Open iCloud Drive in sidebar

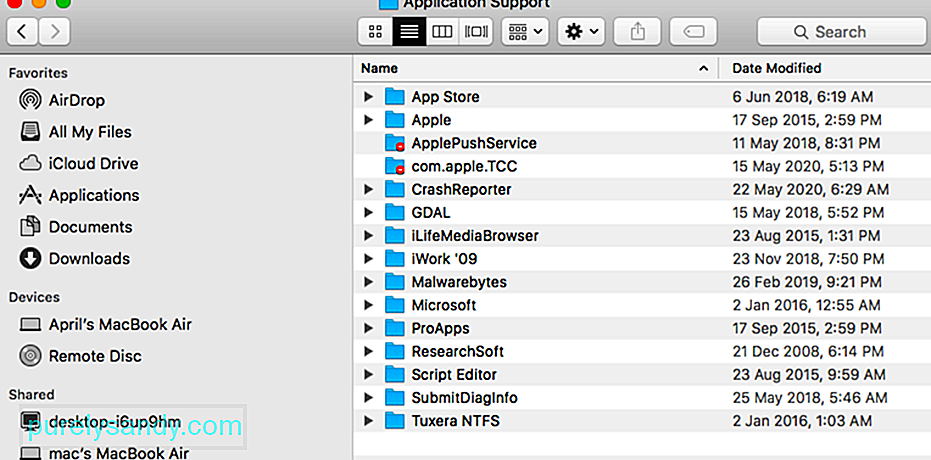78,164
